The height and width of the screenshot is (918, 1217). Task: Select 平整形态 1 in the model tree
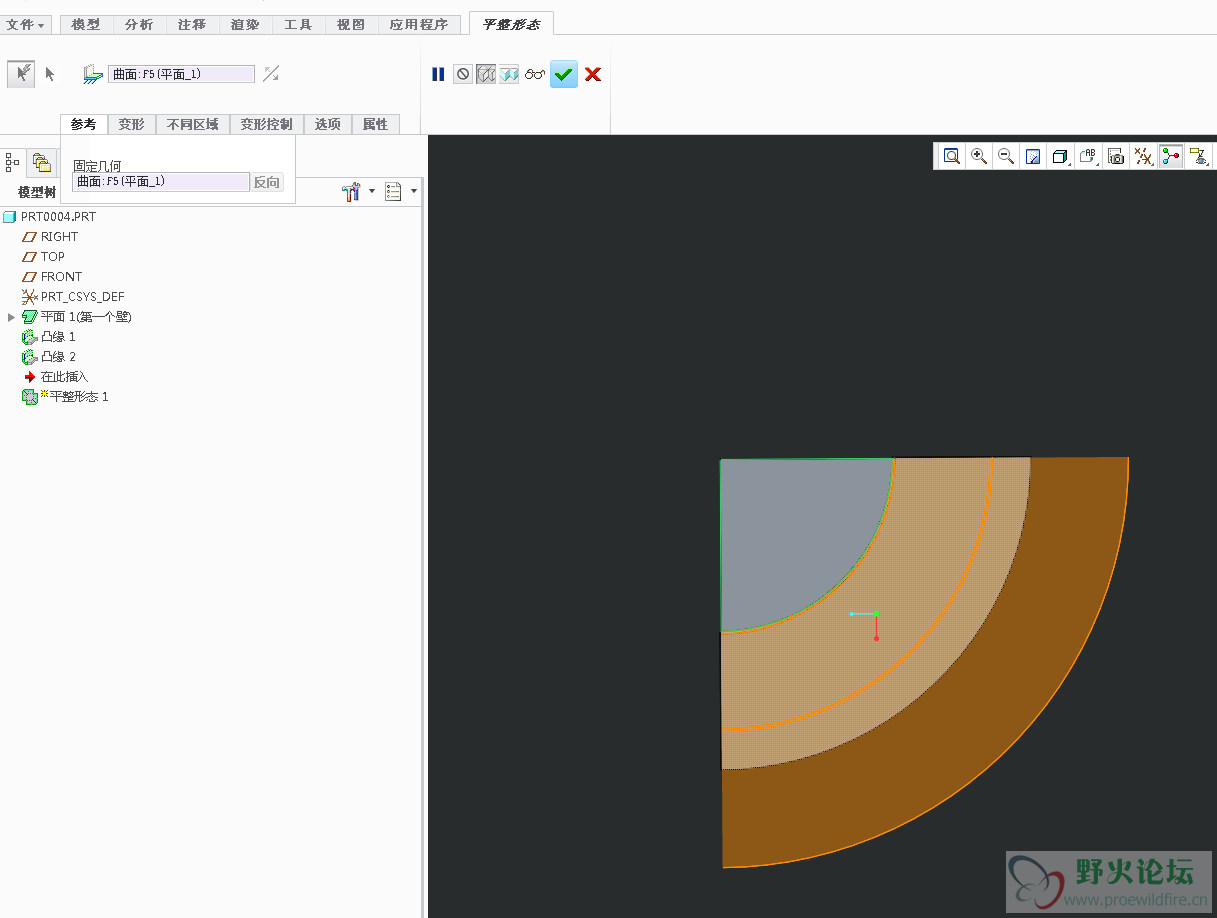click(65, 396)
